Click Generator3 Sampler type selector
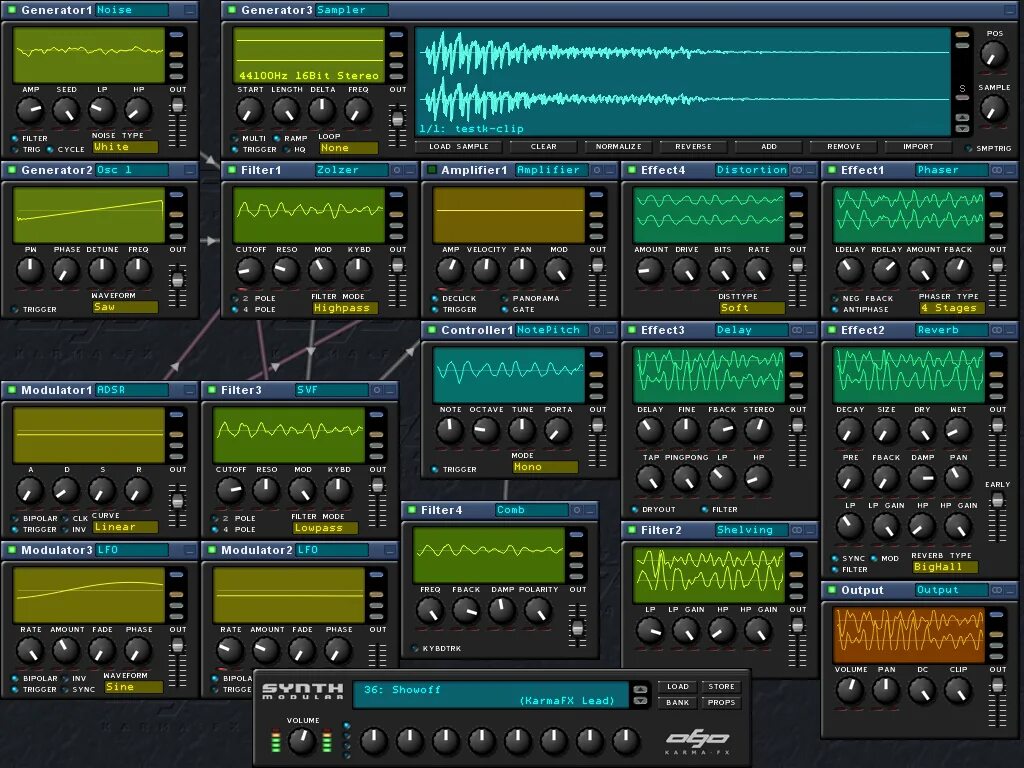This screenshot has width=1024, height=768. pyautogui.click(x=351, y=10)
